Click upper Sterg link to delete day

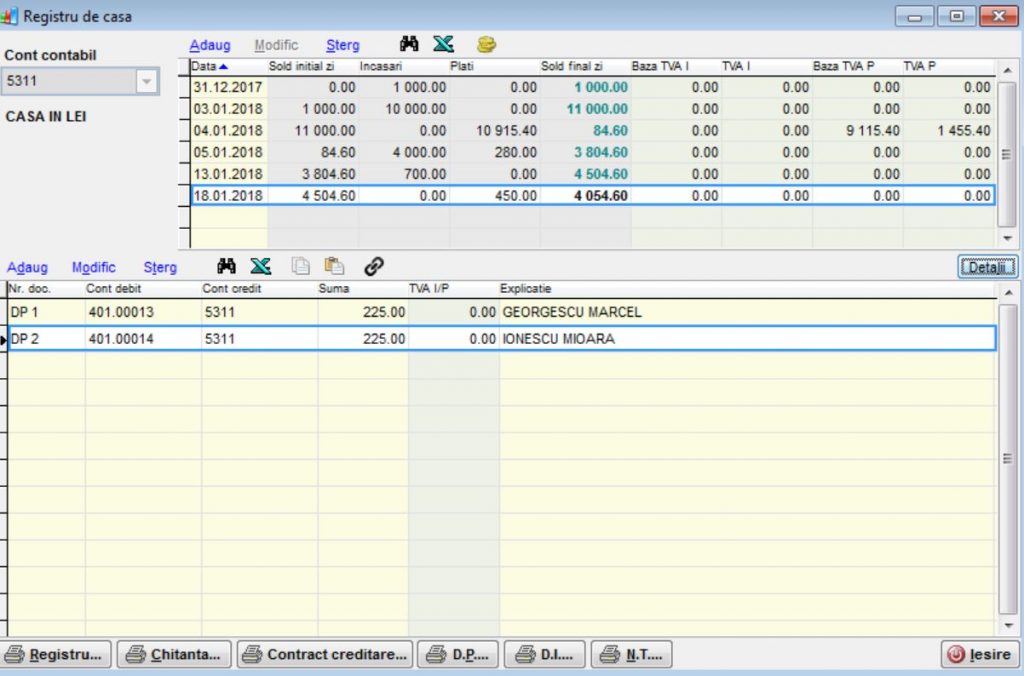pos(342,45)
